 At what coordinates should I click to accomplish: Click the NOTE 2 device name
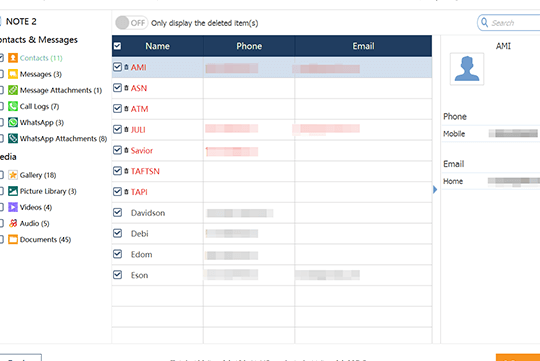[x=21, y=21]
